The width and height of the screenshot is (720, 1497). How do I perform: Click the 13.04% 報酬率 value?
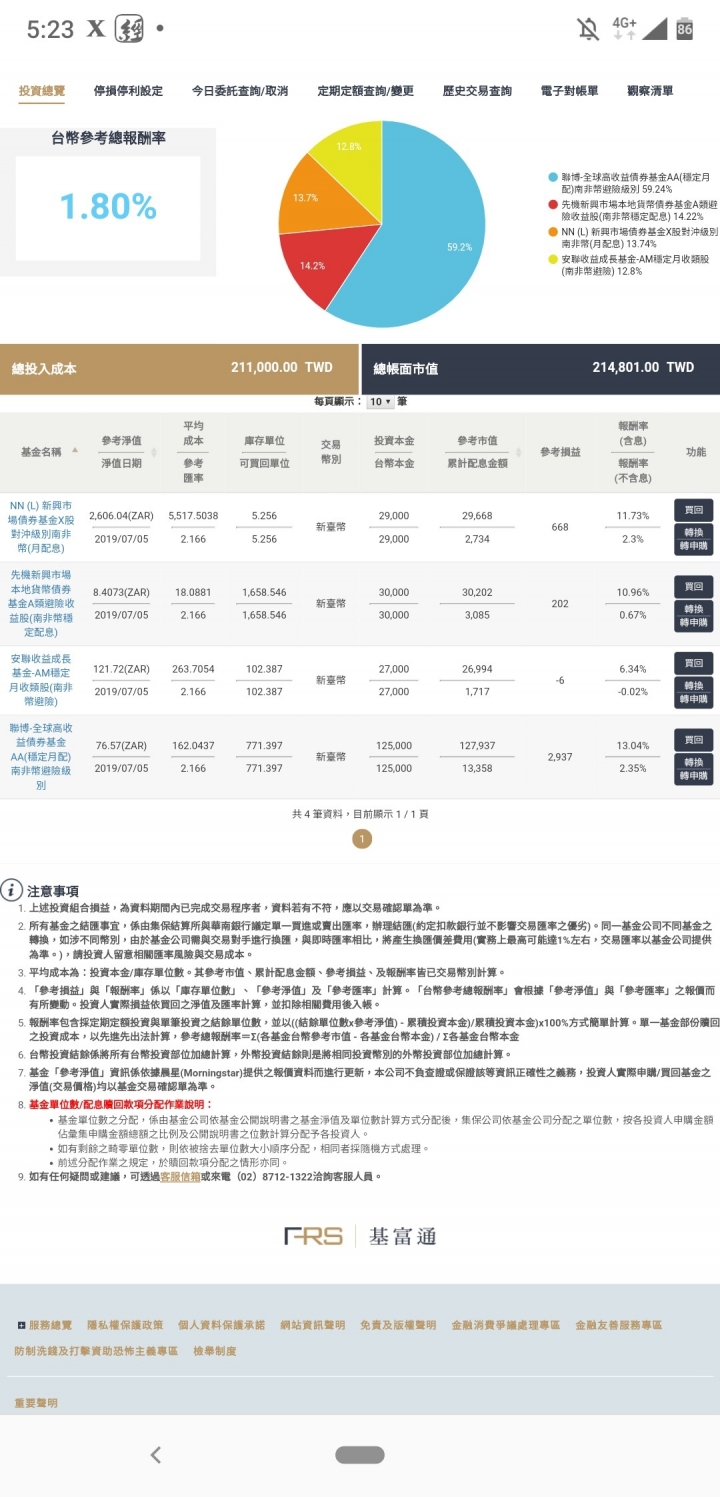633,746
